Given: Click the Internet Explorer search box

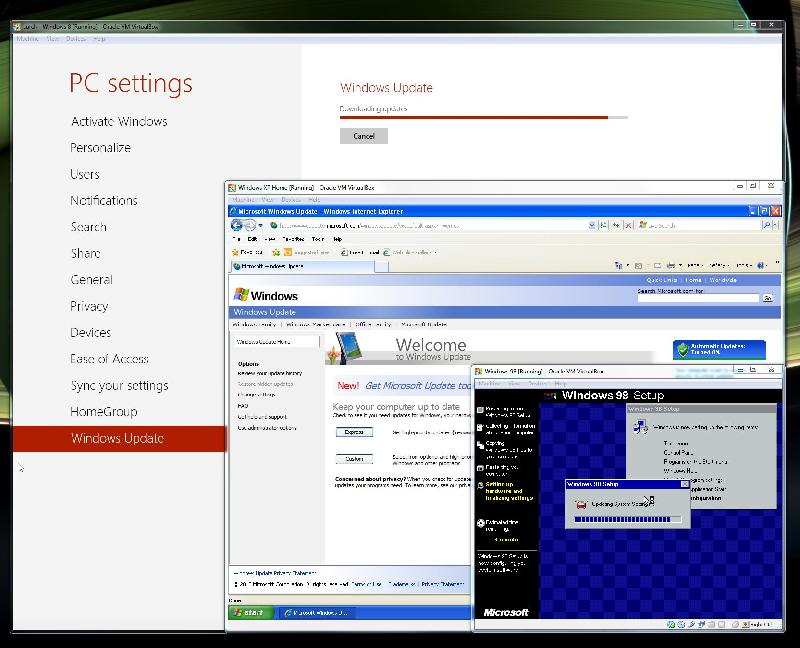Looking at the screenshot, I should [698, 225].
